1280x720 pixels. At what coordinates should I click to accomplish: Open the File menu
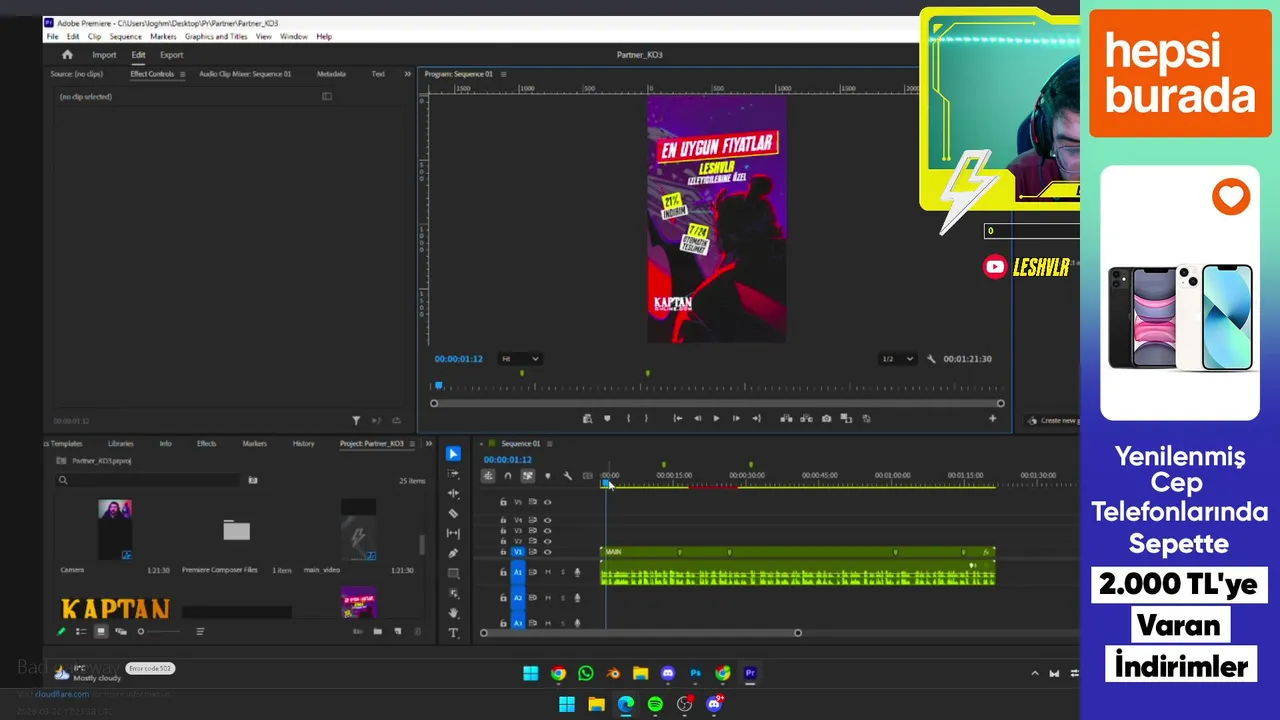(x=52, y=36)
